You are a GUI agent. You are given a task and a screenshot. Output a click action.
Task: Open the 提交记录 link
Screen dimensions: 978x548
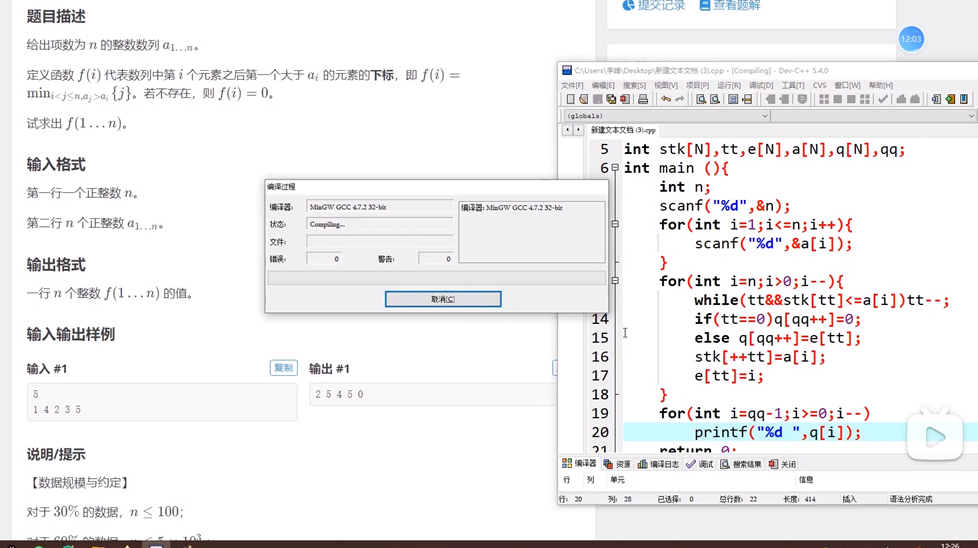click(654, 6)
